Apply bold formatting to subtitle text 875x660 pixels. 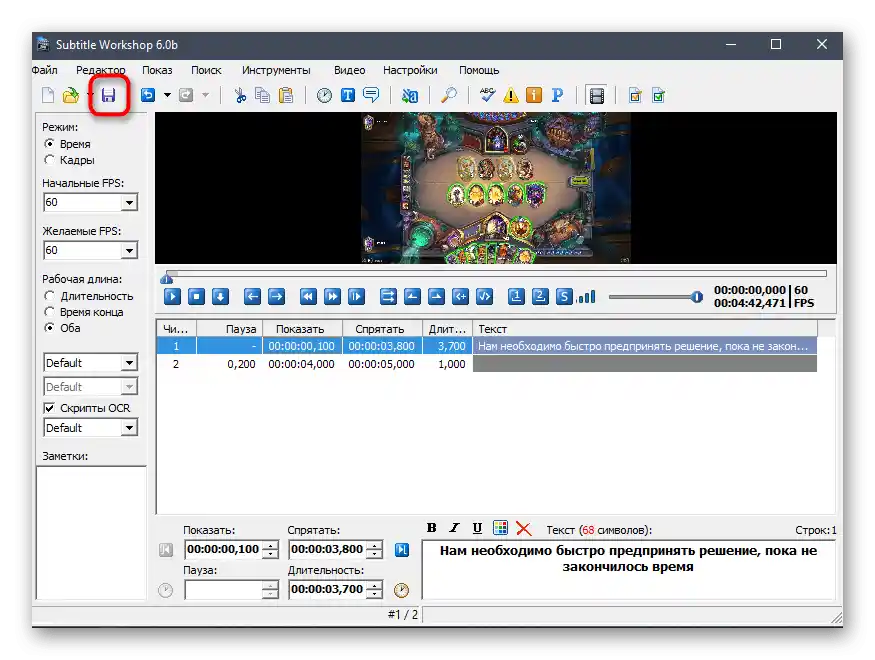click(x=431, y=528)
